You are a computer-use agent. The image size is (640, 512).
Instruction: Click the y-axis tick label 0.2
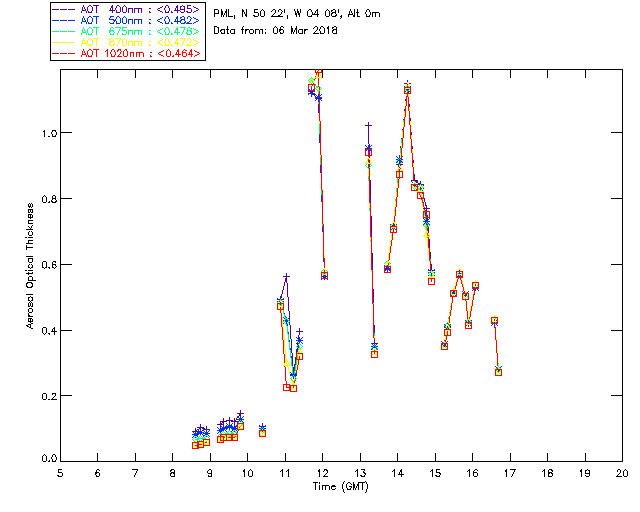point(49,396)
